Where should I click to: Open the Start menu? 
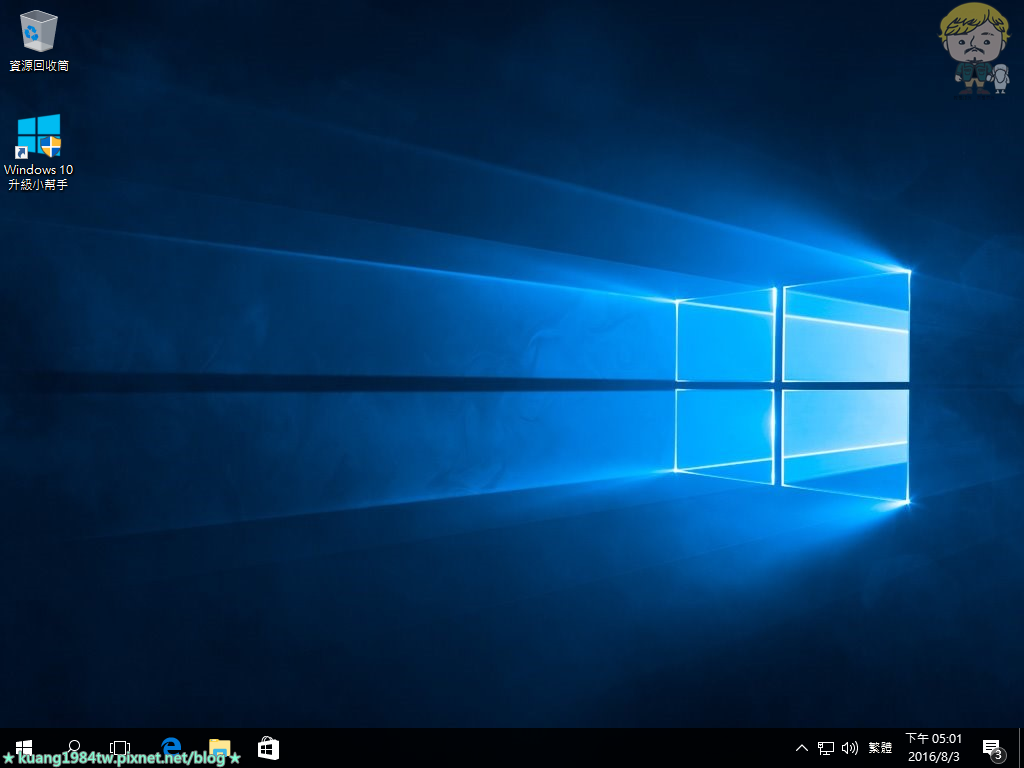pyautogui.click(x=24, y=748)
